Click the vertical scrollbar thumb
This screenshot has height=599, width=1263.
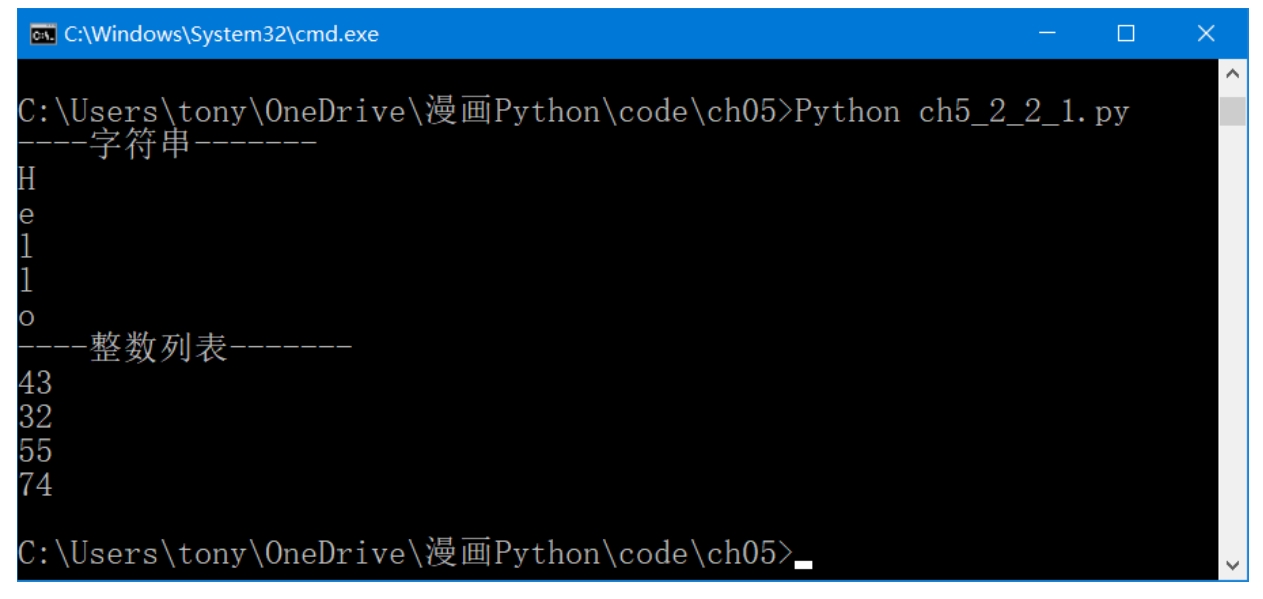[x=1233, y=111]
